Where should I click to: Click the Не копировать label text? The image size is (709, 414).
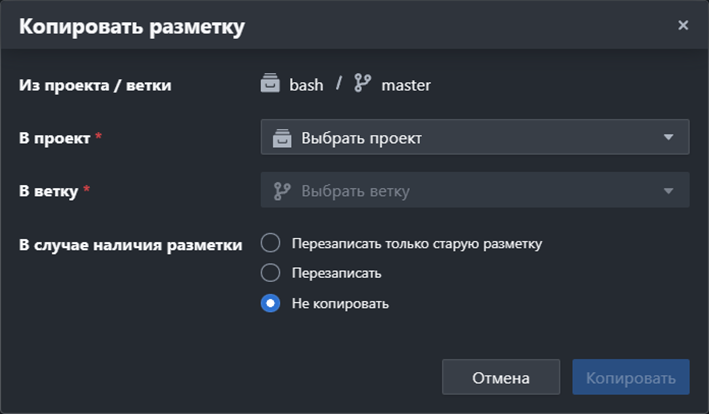coord(340,304)
